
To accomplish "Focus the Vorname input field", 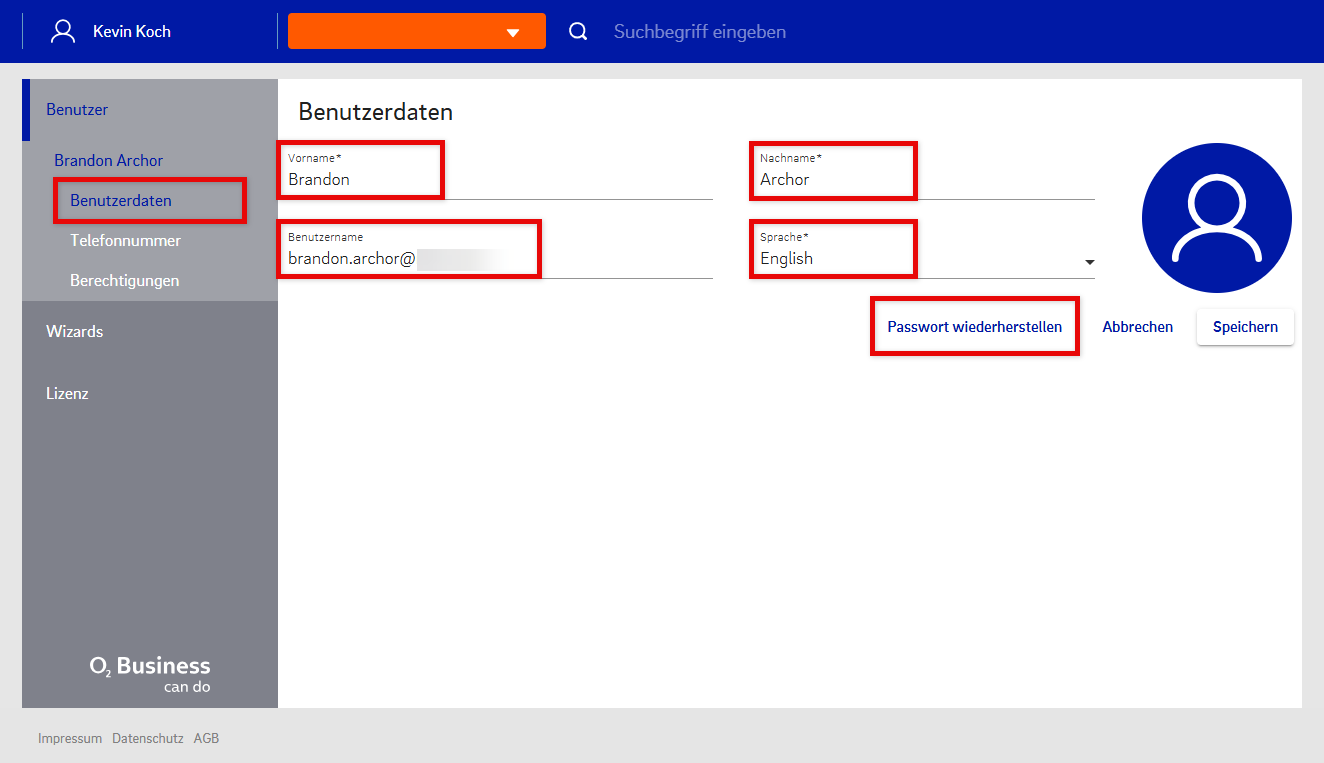I will coord(495,180).
